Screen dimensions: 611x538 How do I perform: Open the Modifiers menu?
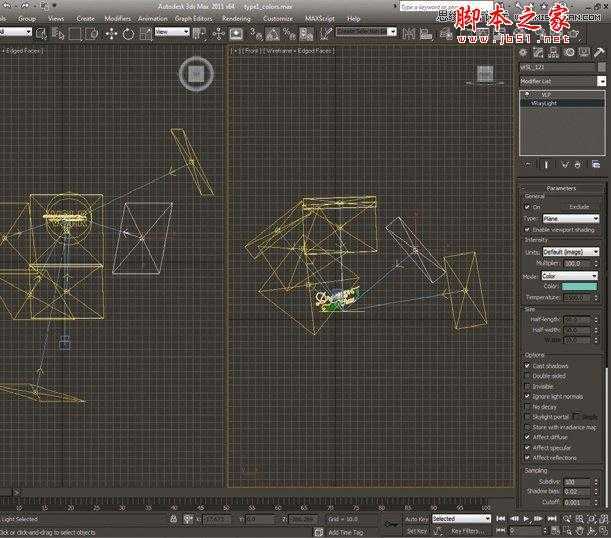point(117,19)
